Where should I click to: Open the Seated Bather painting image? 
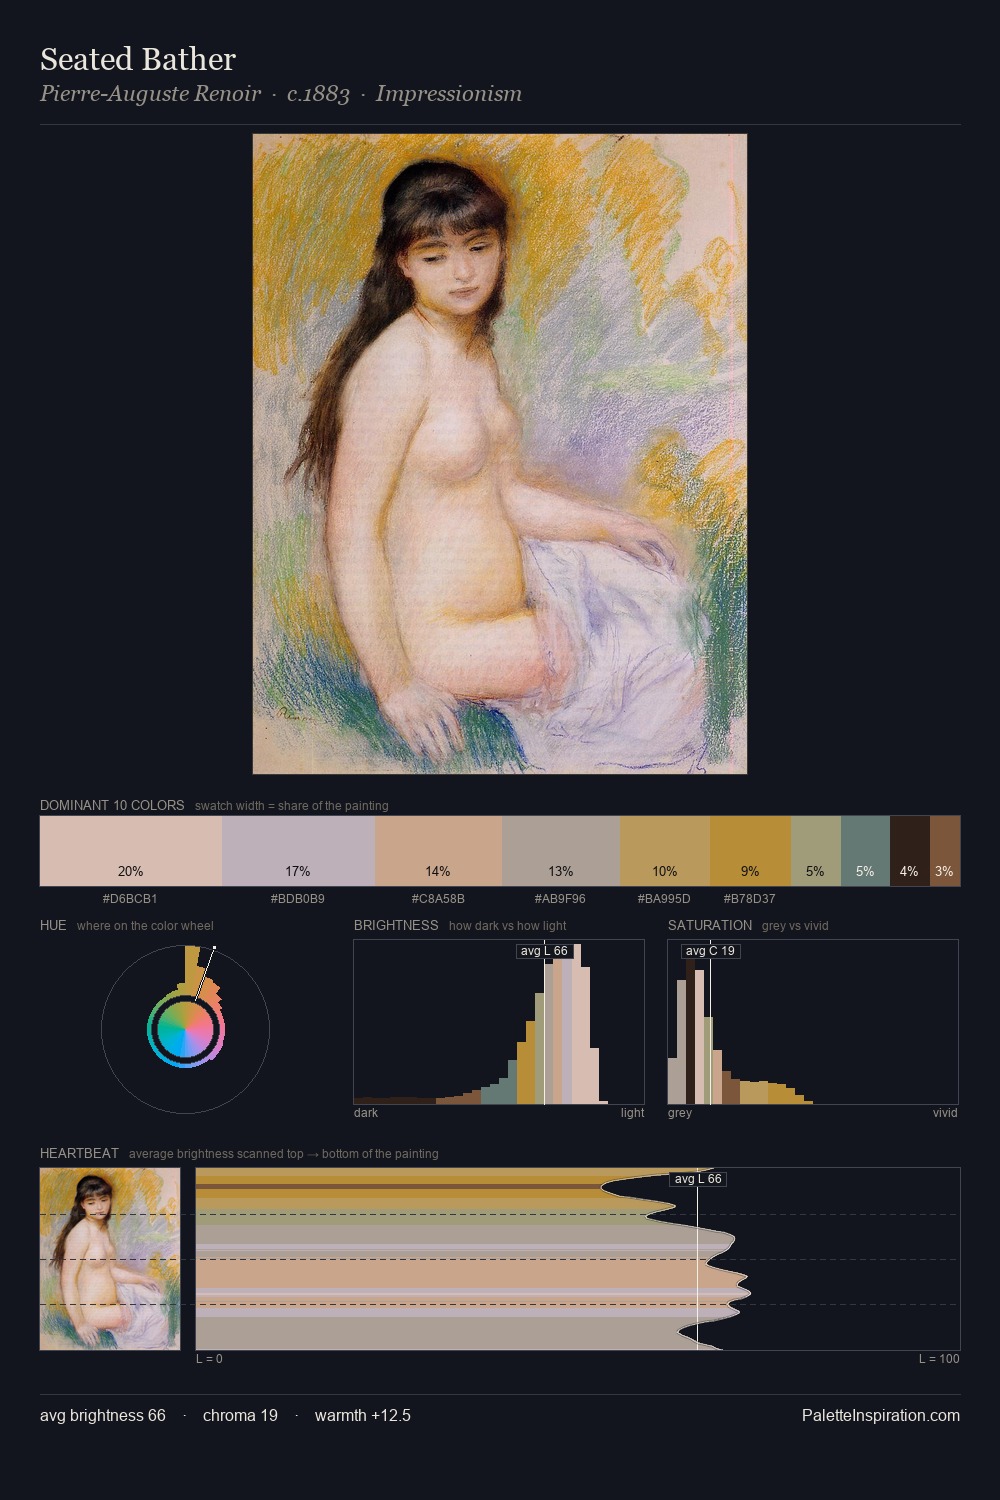[500, 454]
